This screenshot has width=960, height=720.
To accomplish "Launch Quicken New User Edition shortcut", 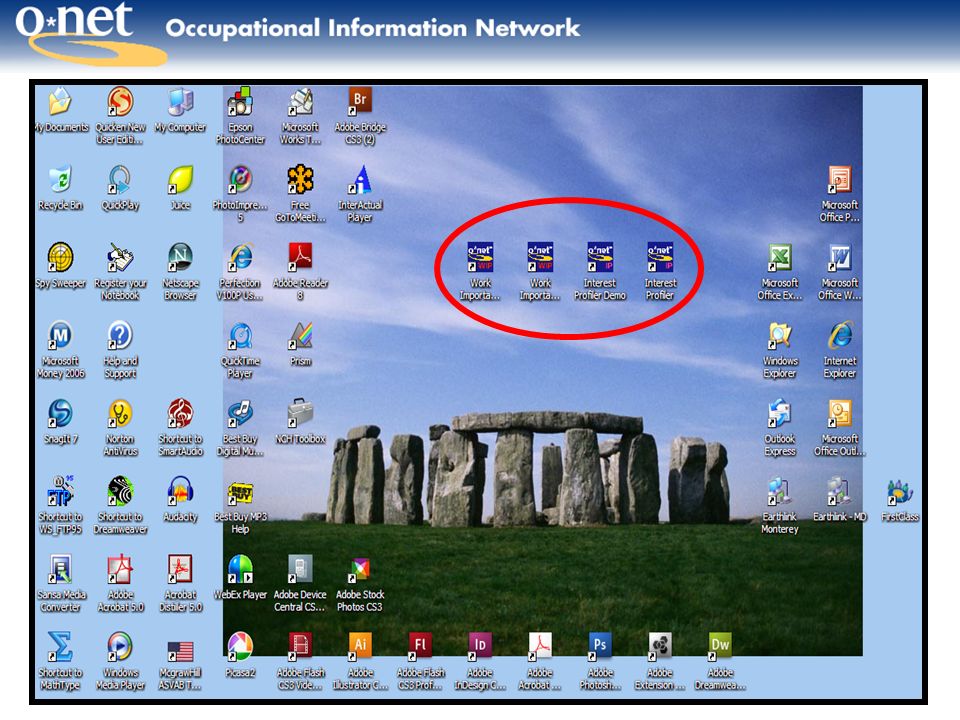I will point(120,102).
